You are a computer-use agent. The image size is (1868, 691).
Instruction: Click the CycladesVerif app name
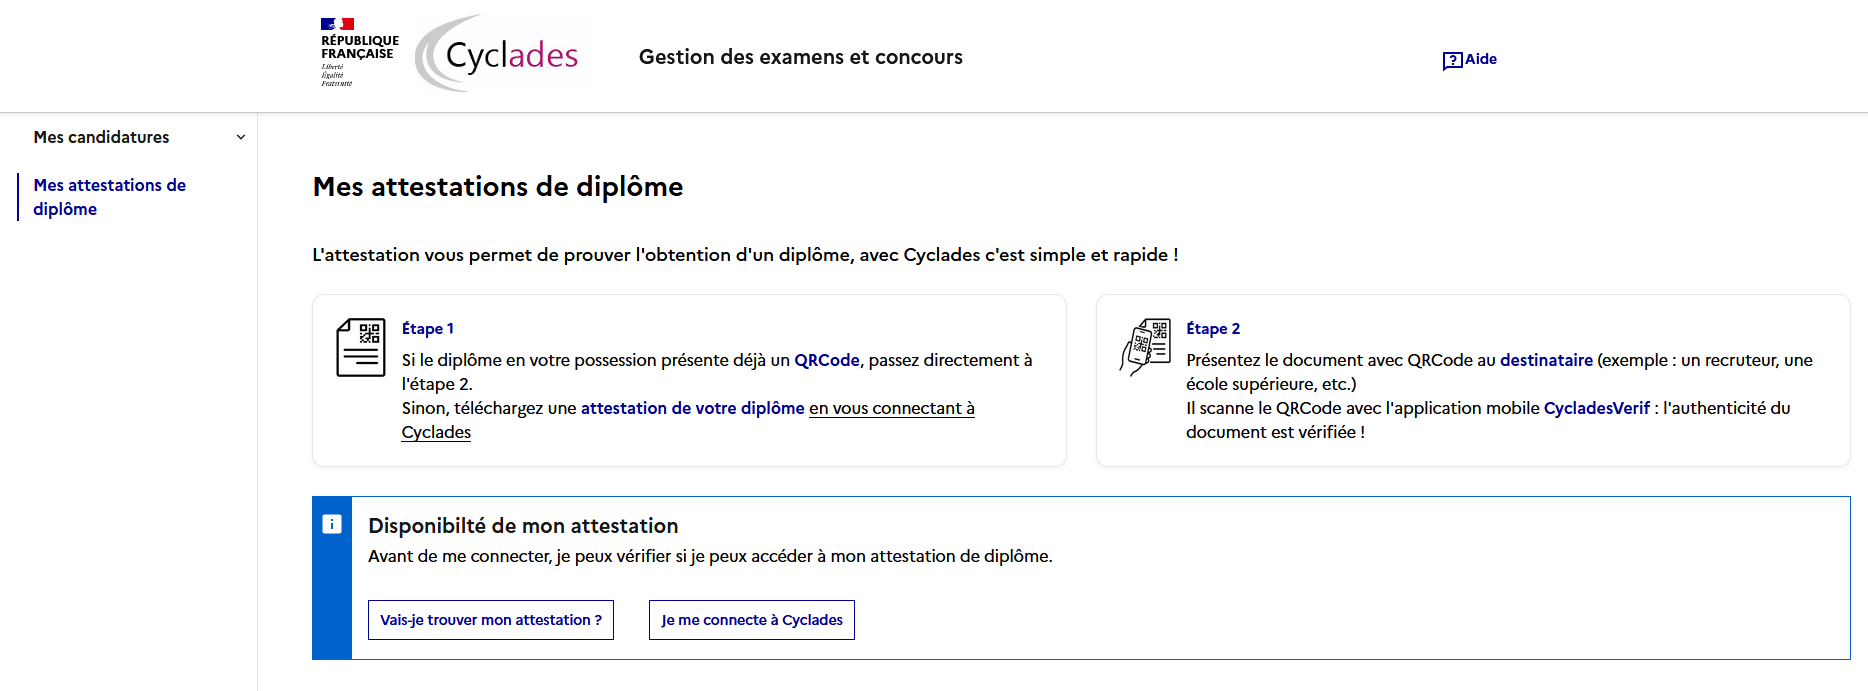coord(1596,408)
